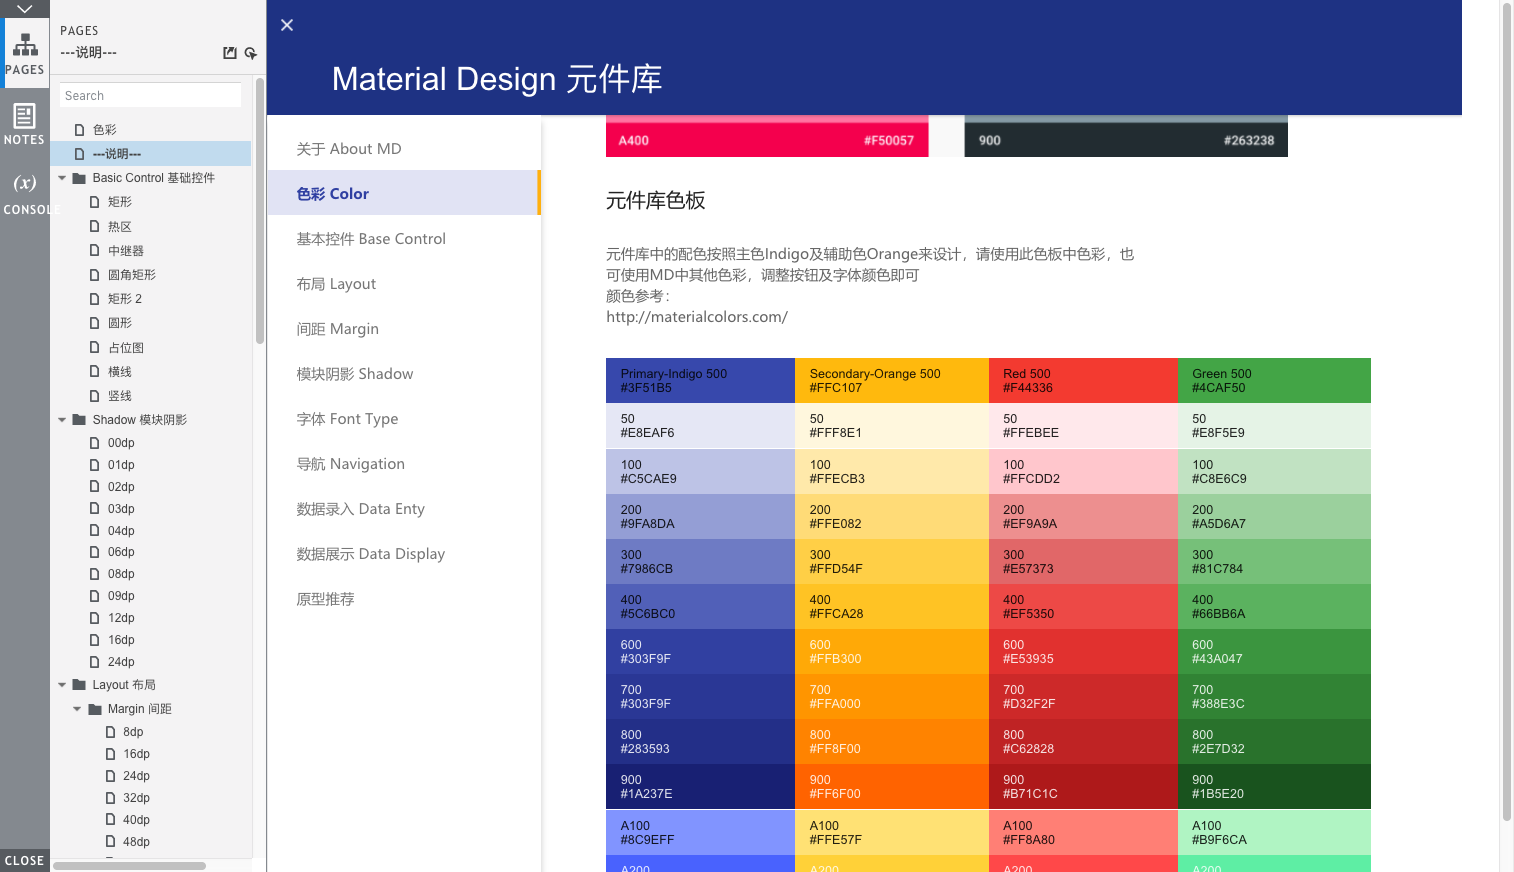The height and width of the screenshot is (872, 1514).
Task: Open 模块阴影 Shadow menu item
Action: pyautogui.click(x=404, y=374)
